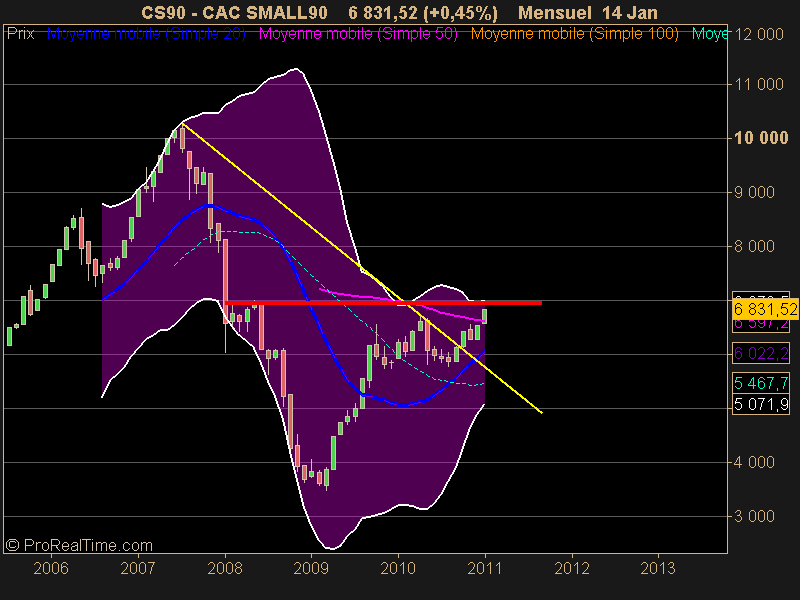Click the white price tag 5 071,9
Viewport: 800px width, 600px height.
[x=761, y=405]
